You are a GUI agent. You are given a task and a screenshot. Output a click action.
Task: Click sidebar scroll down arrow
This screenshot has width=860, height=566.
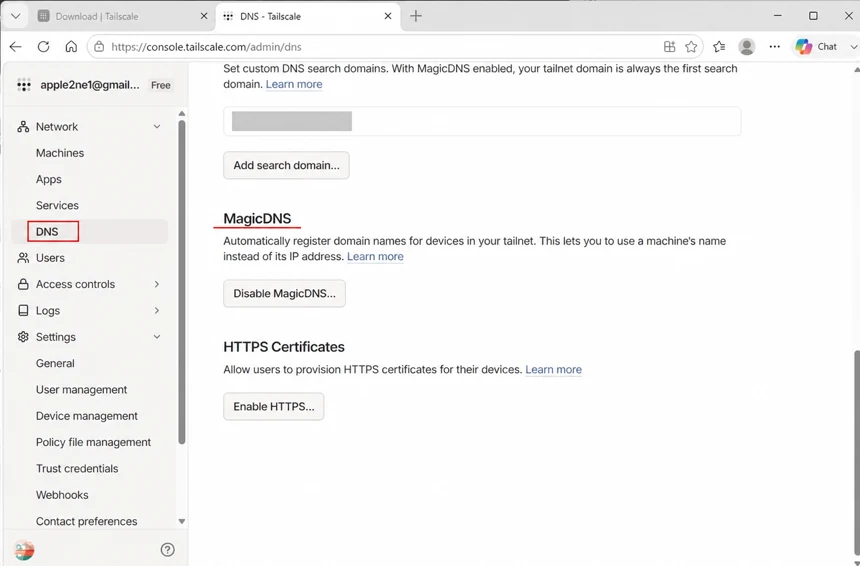click(x=182, y=522)
